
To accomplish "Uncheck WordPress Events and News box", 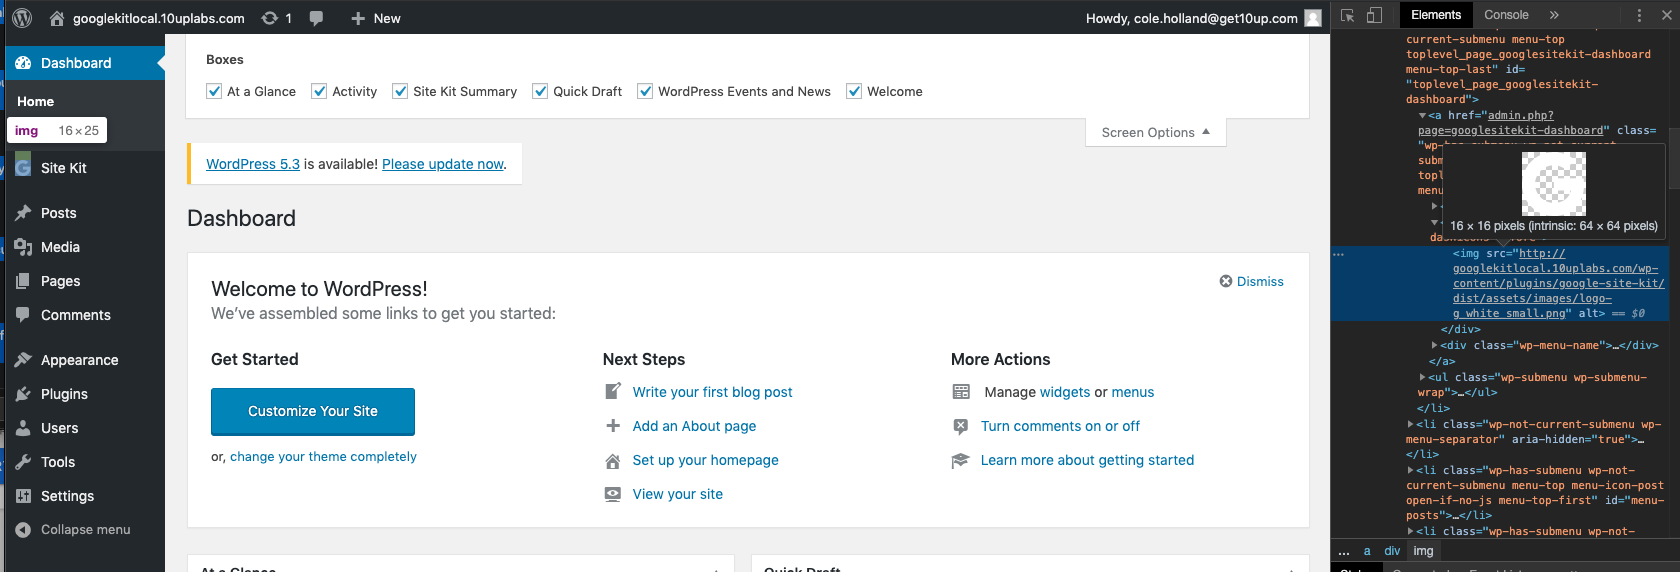I will pos(645,91).
